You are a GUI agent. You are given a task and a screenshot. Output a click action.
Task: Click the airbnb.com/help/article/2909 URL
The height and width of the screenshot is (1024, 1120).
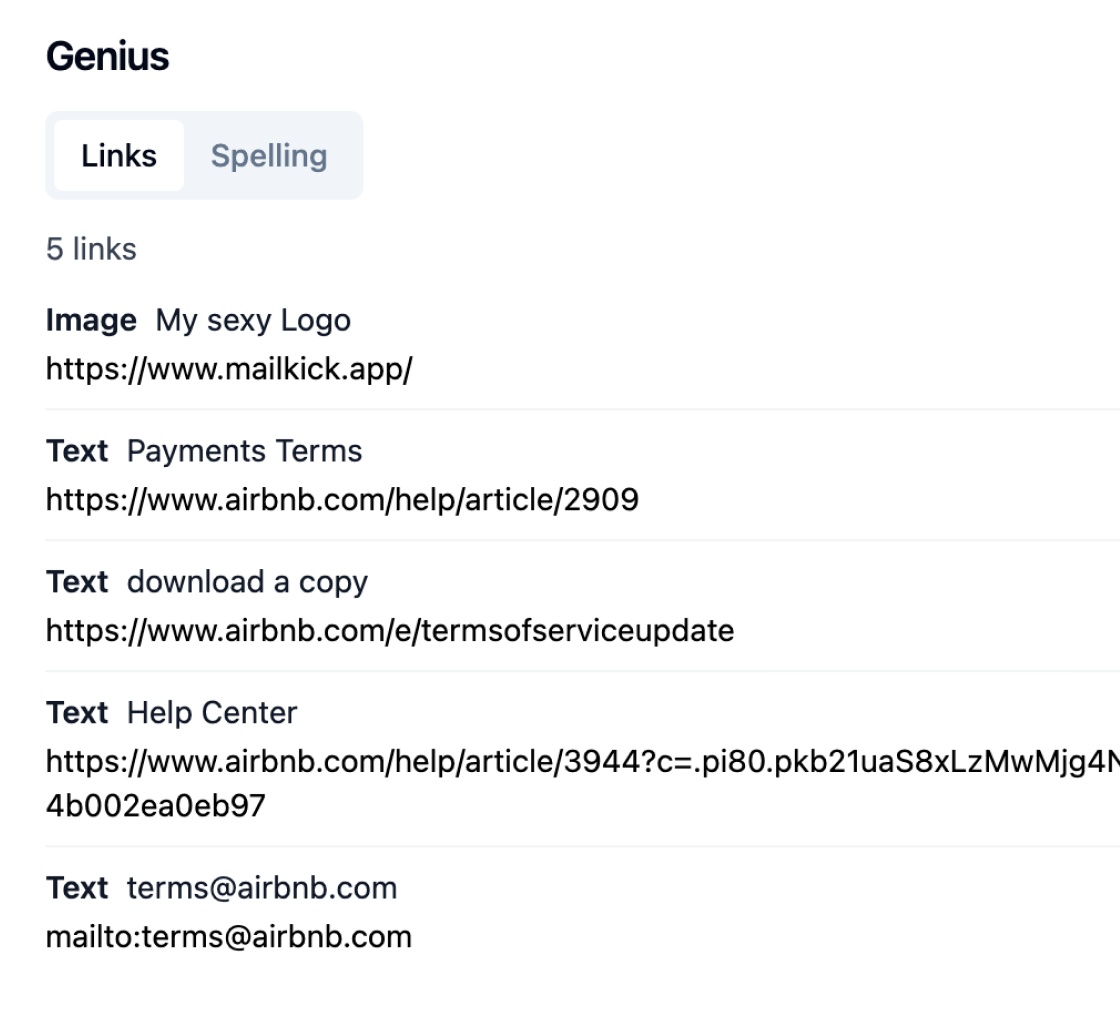(x=341, y=499)
